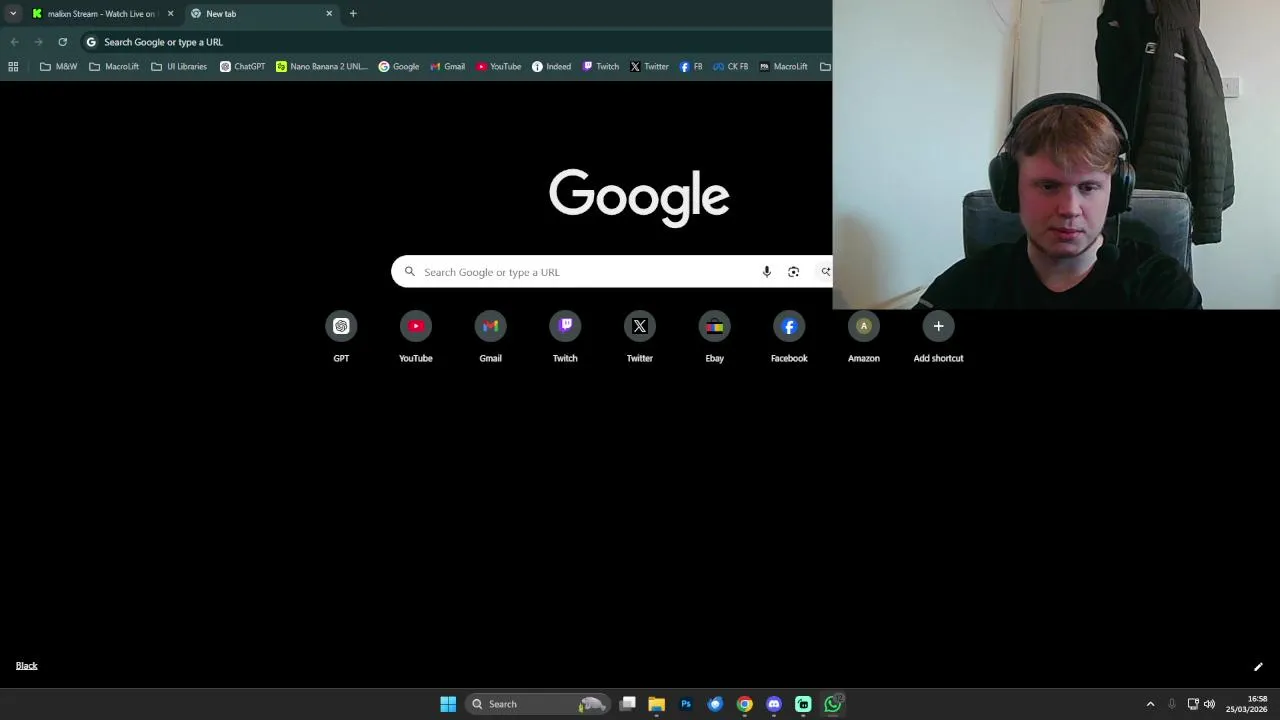Open the Amazon shortcut tile

864,337
